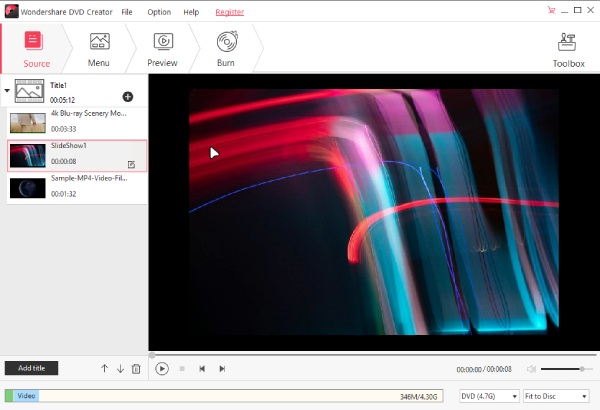The width and height of the screenshot is (600, 410).
Task: Click the '00:03:33' clip duration
Action: pos(64,129)
